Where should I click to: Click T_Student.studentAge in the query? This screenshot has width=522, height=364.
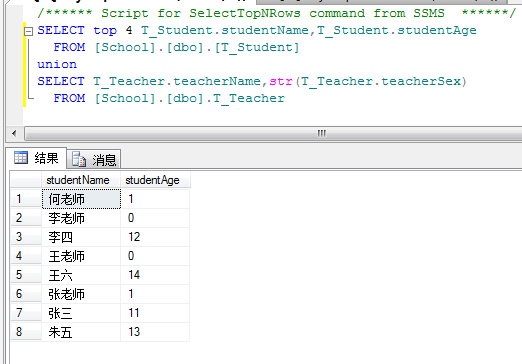point(397,30)
